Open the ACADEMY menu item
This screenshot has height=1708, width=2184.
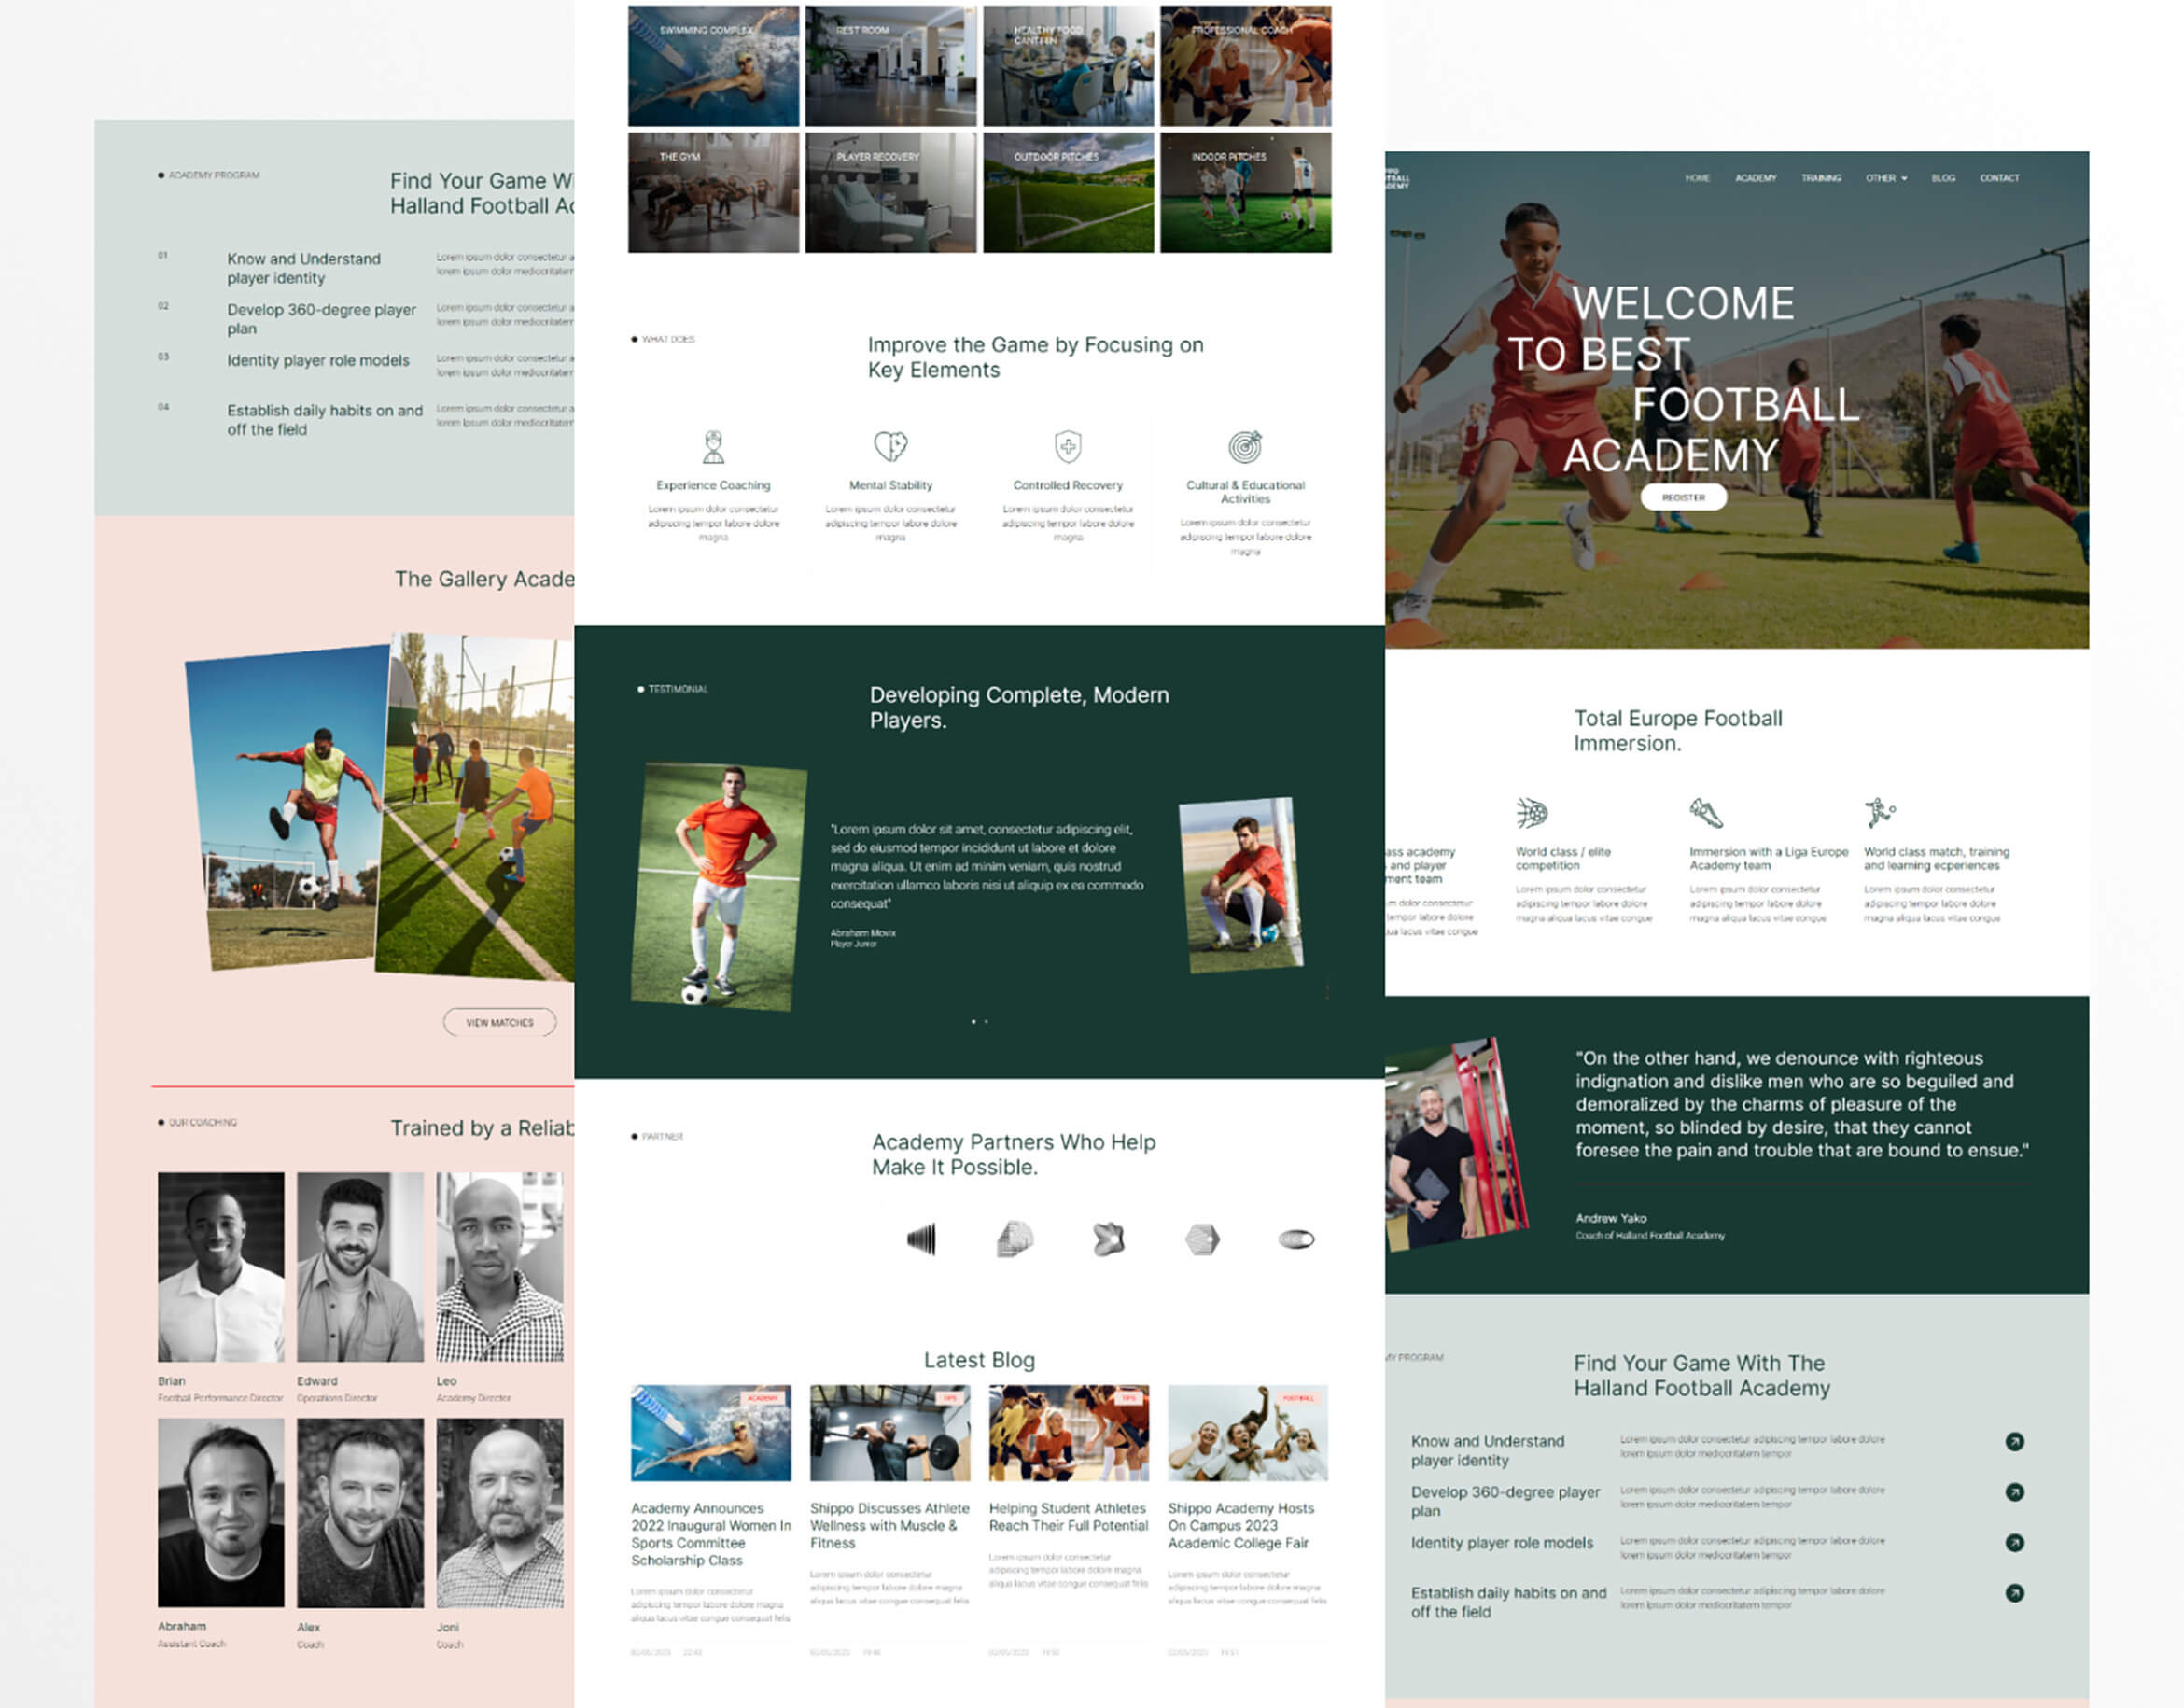point(1755,178)
